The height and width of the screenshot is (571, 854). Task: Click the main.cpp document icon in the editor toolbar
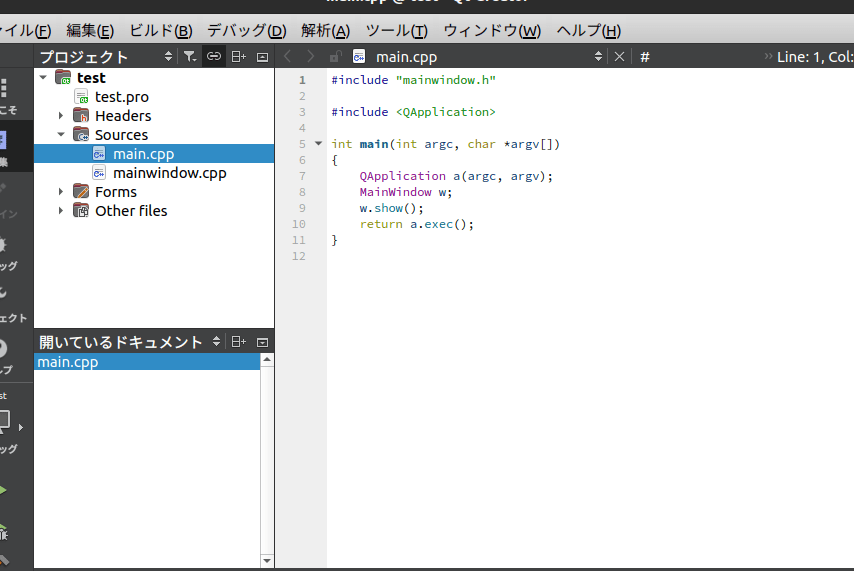point(359,57)
